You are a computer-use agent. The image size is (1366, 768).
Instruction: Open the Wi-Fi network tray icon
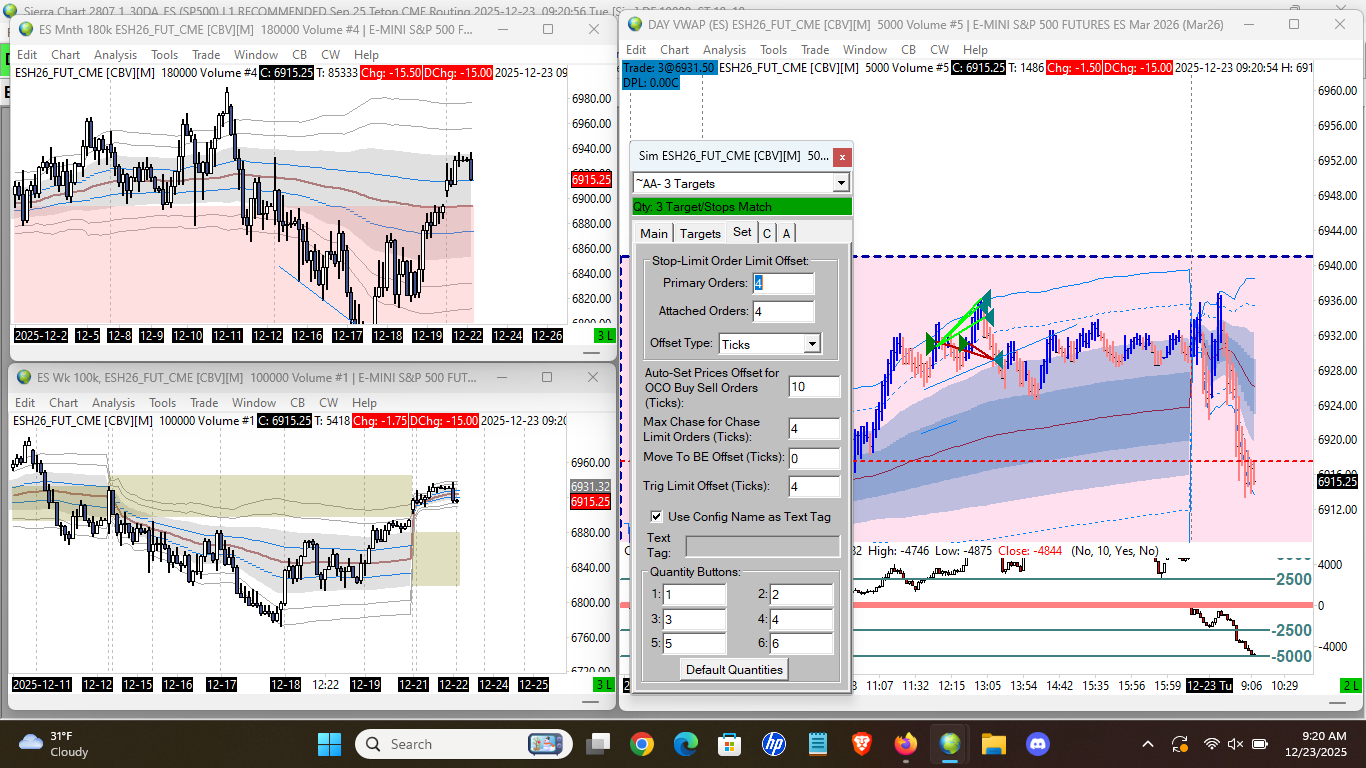(x=1212, y=744)
